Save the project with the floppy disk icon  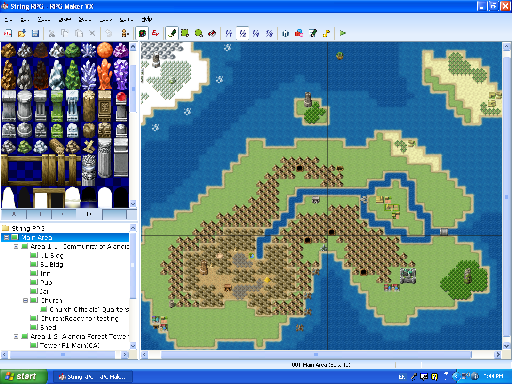tap(35, 33)
